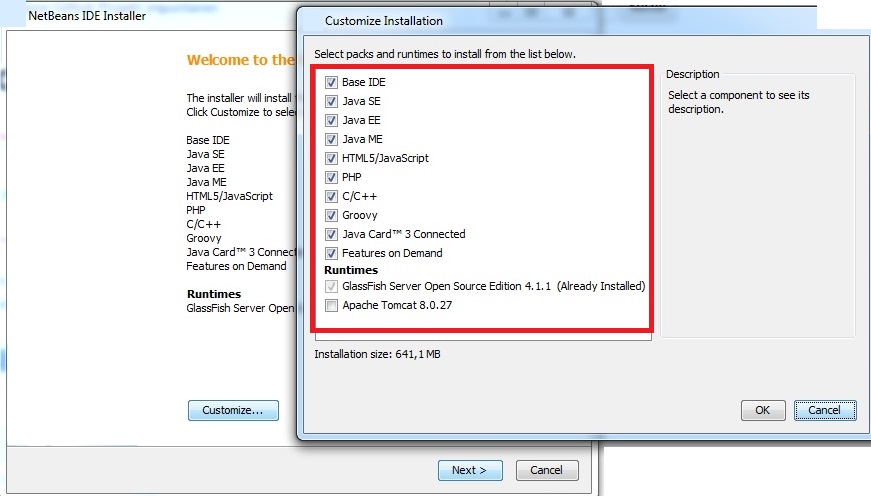Enable Apache Tomcat 8.0.27 checkbox
The height and width of the screenshot is (496, 871).
pyautogui.click(x=331, y=305)
